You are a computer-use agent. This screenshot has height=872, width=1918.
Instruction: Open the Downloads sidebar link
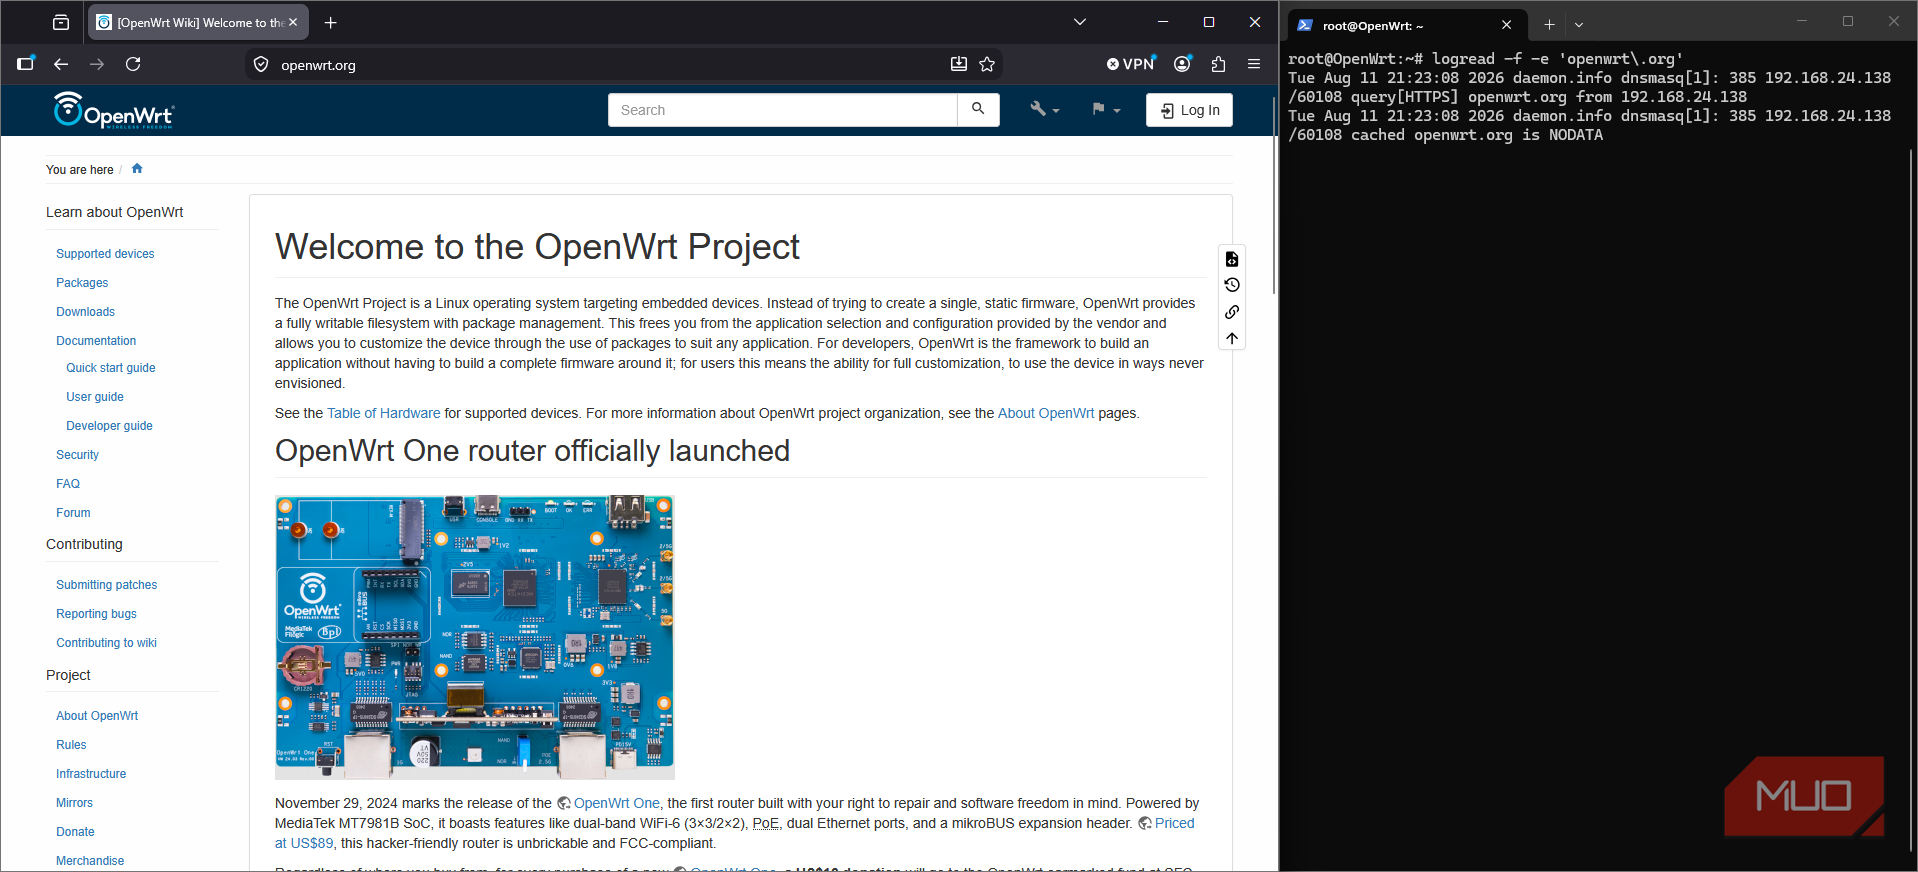[85, 312]
